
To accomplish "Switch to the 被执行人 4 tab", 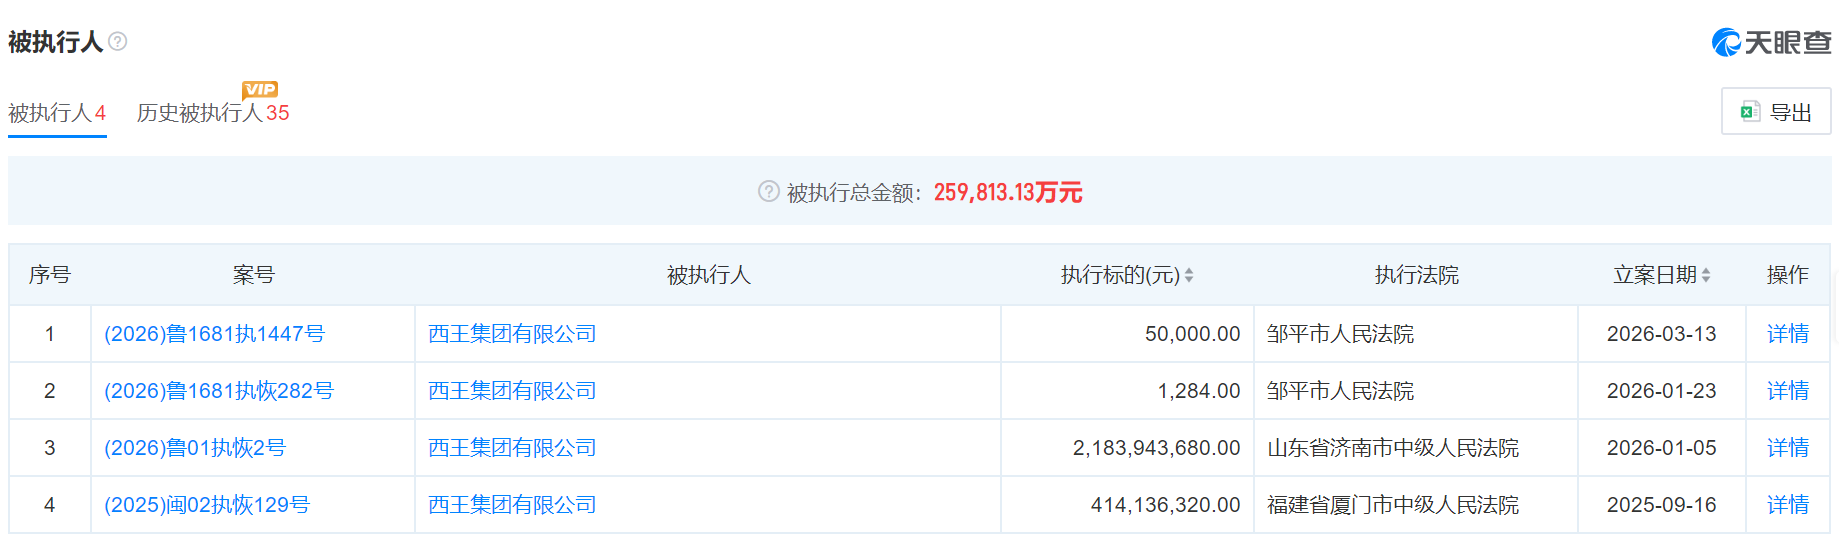I will click(57, 113).
